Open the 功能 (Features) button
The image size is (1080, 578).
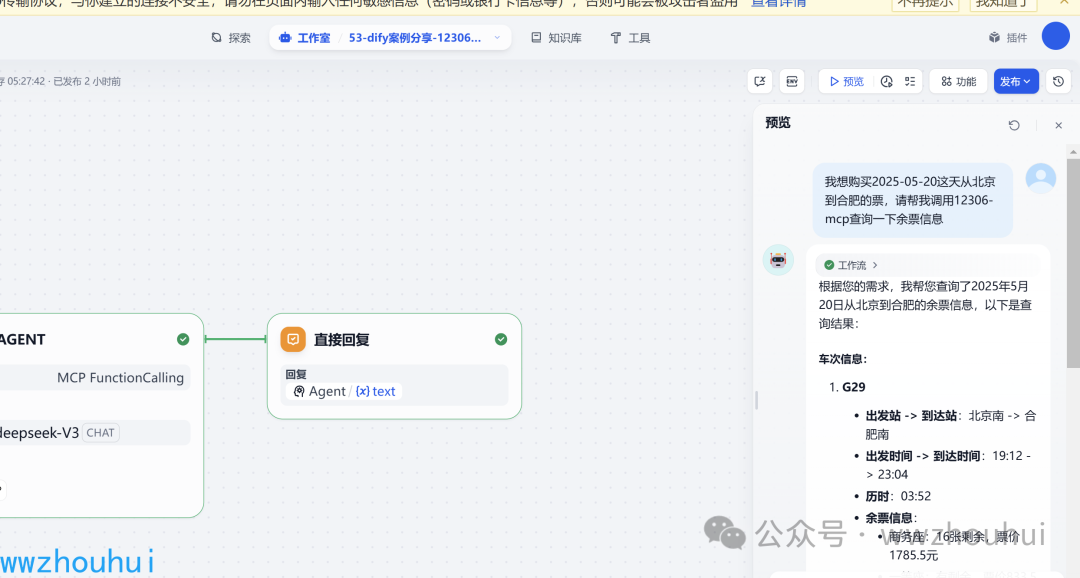tap(959, 81)
